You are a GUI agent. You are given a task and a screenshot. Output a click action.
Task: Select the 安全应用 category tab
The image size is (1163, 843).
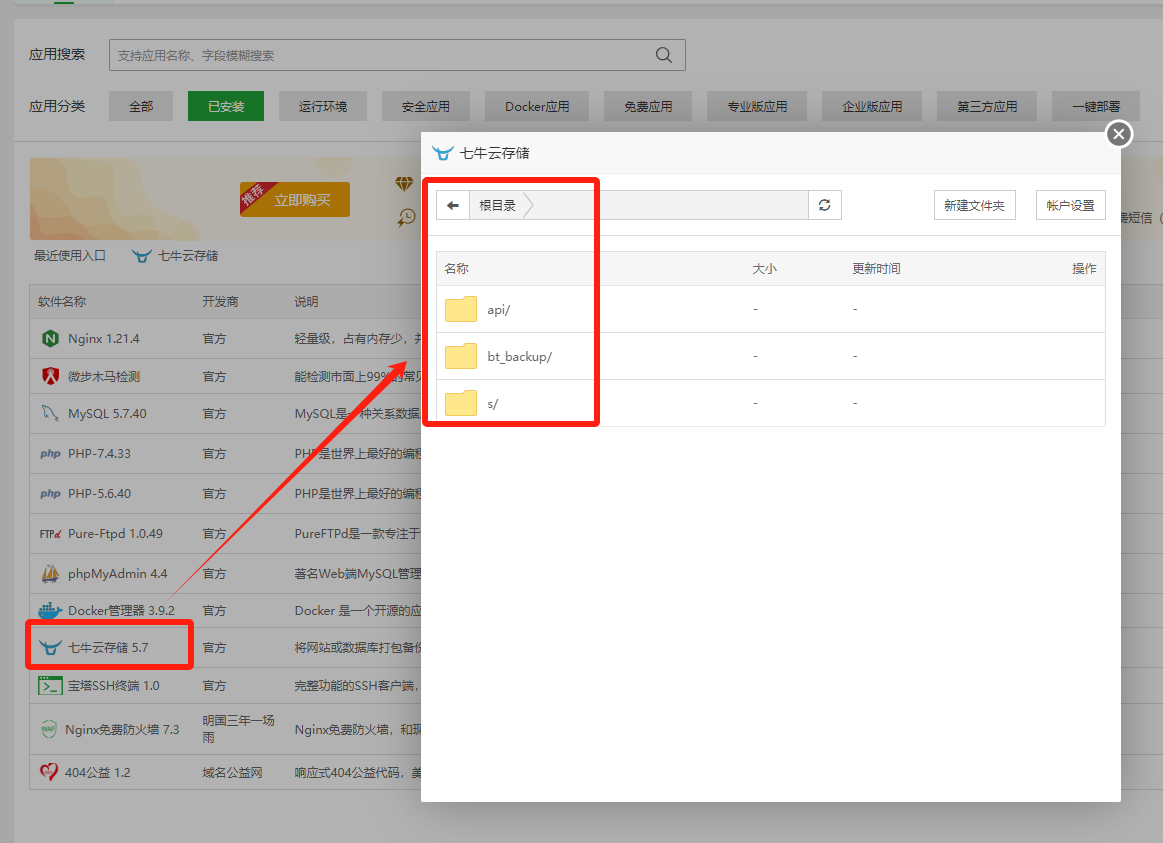pos(426,106)
